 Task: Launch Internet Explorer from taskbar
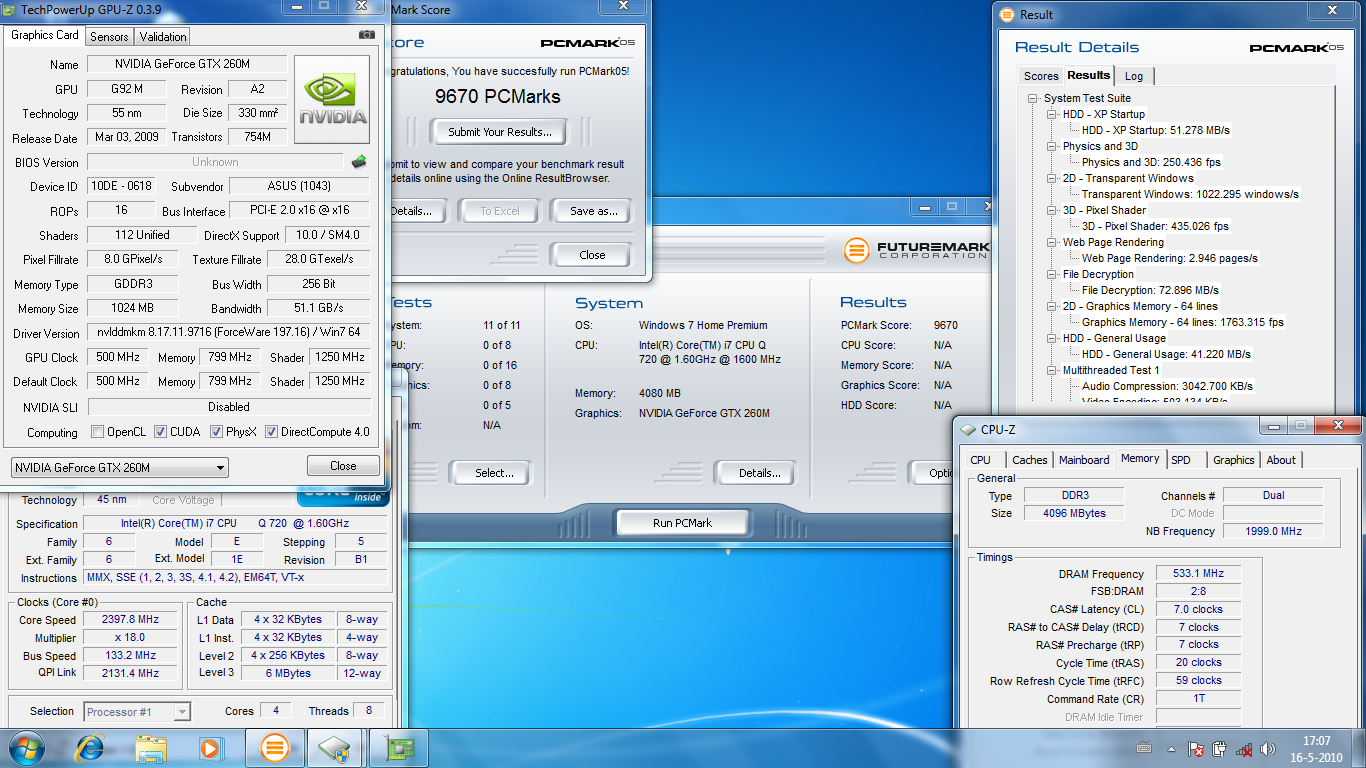90,747
